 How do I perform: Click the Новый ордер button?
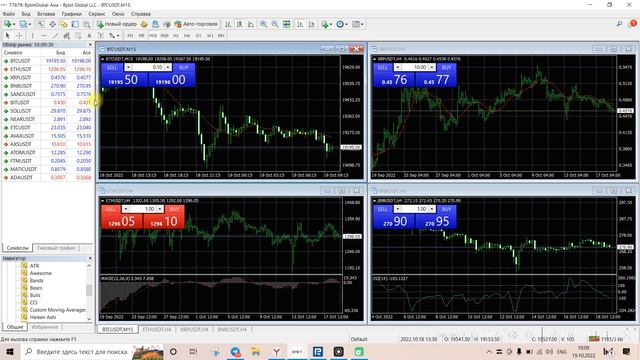point(117,24)
